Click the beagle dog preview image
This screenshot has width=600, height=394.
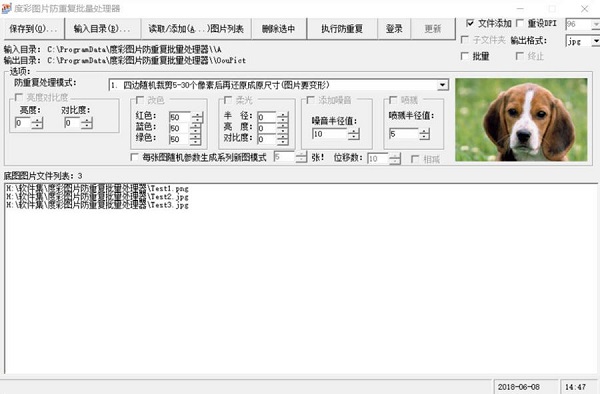pos(521,120)
